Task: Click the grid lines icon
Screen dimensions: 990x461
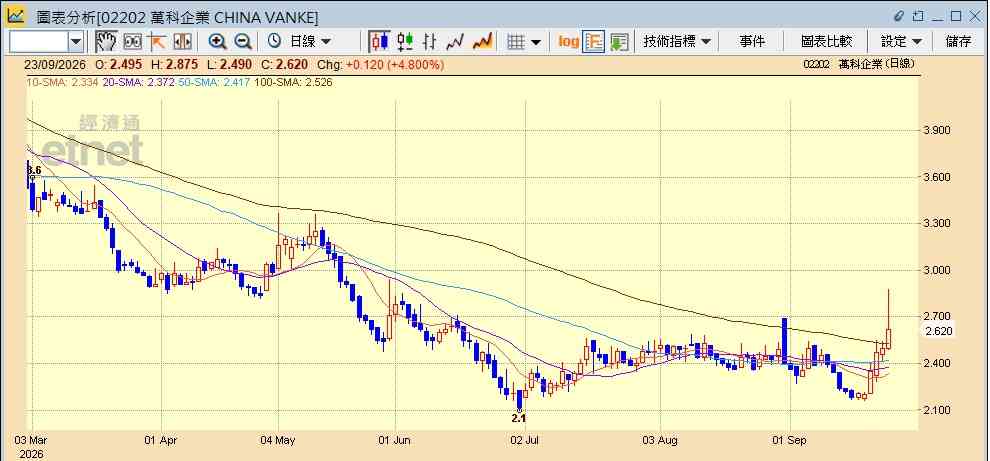Action: pos(516,42)
